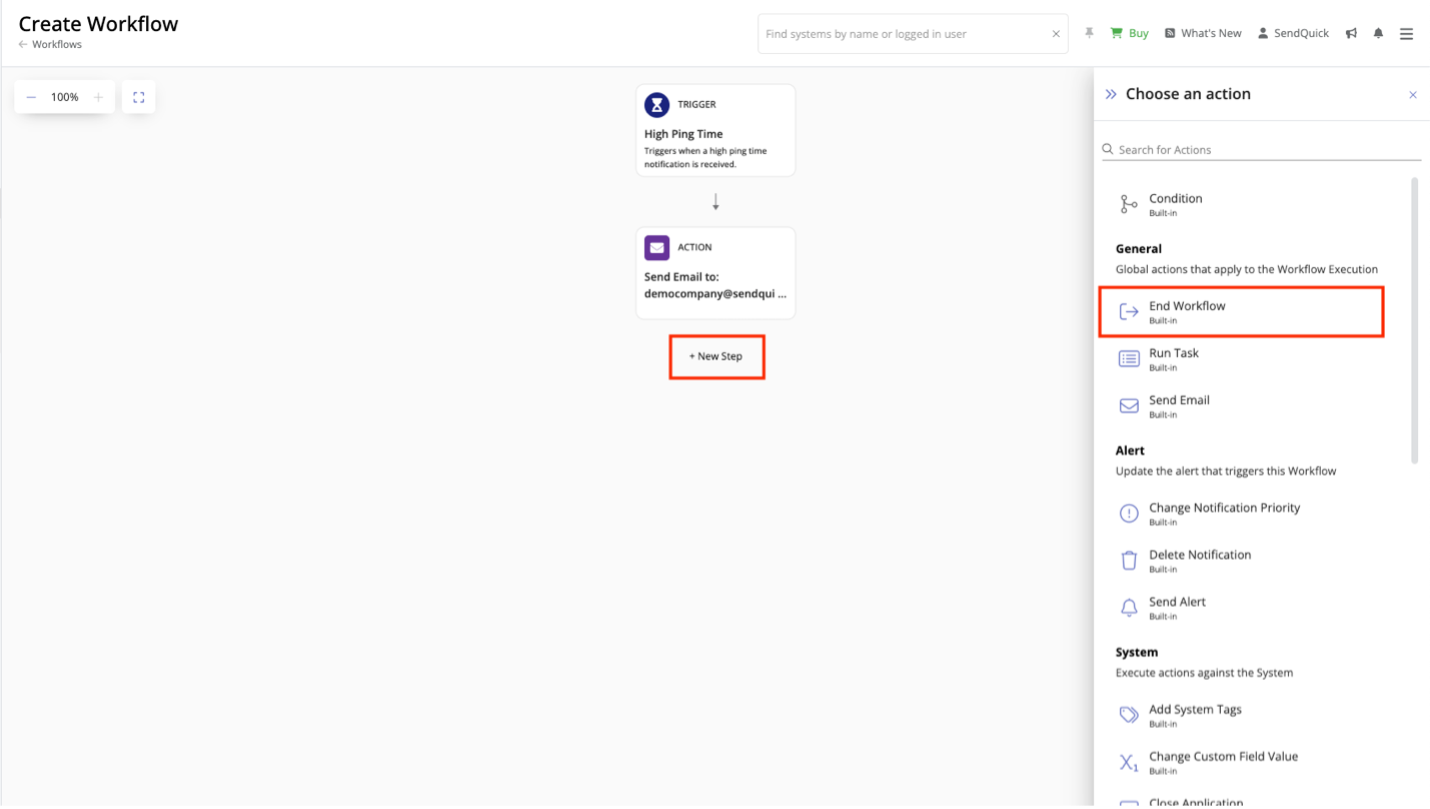Close the Choose an action panel
1430x809 pixels.
coord(1413,95)
